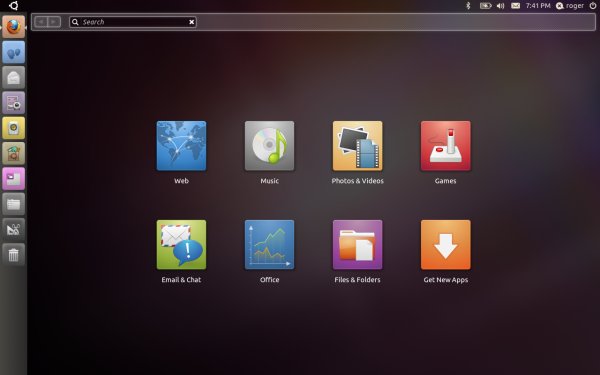
Task: Open the blue chat balloons launcher icon
Action: point(13,52)
